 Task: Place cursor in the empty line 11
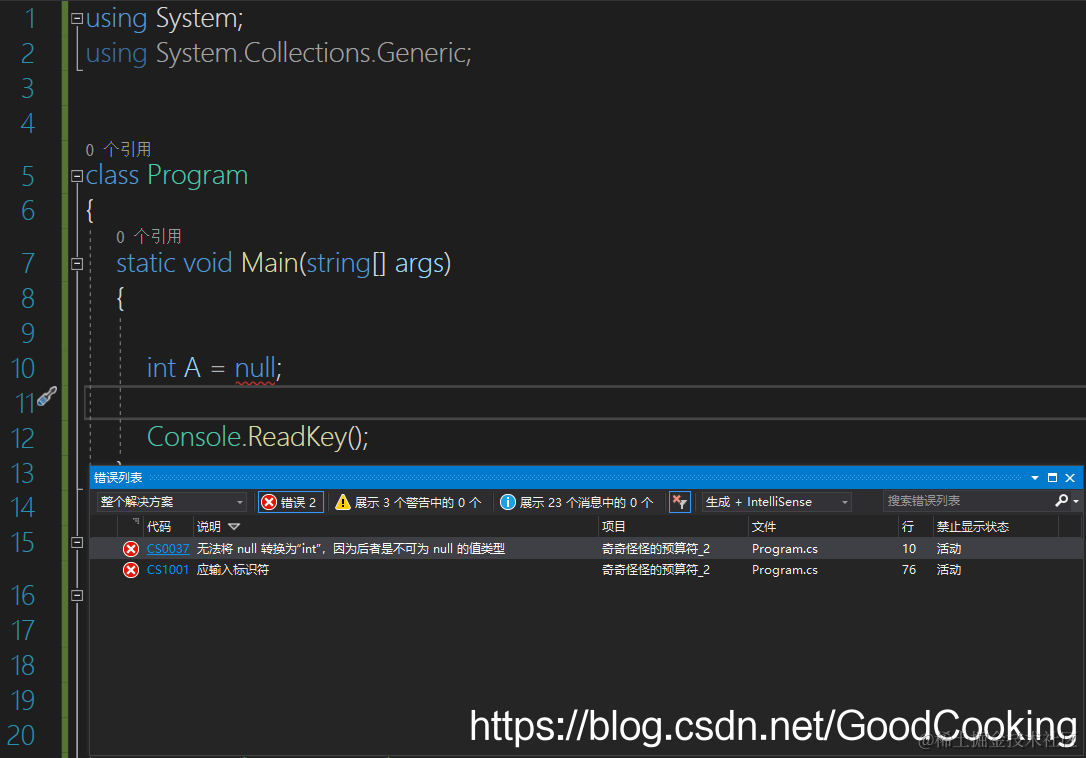pyautogui.click(x=585, y=403)
